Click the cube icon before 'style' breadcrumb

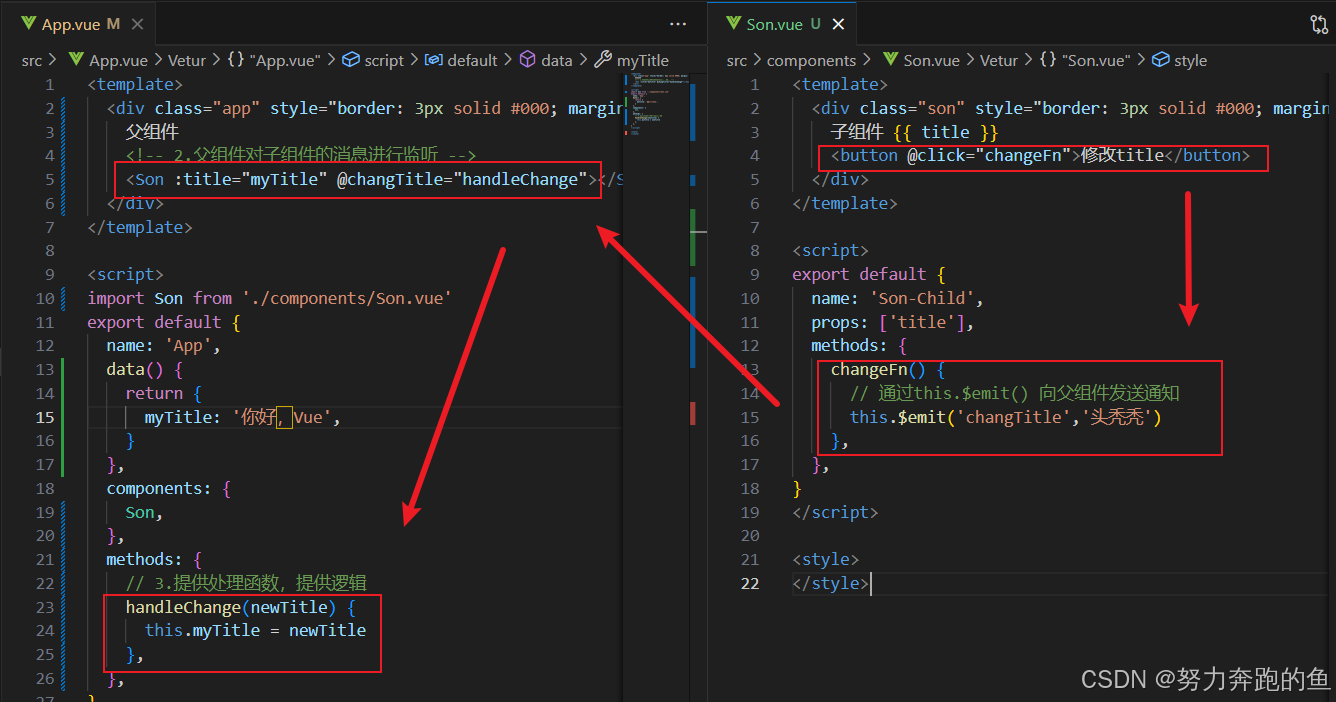(1161, 60)
